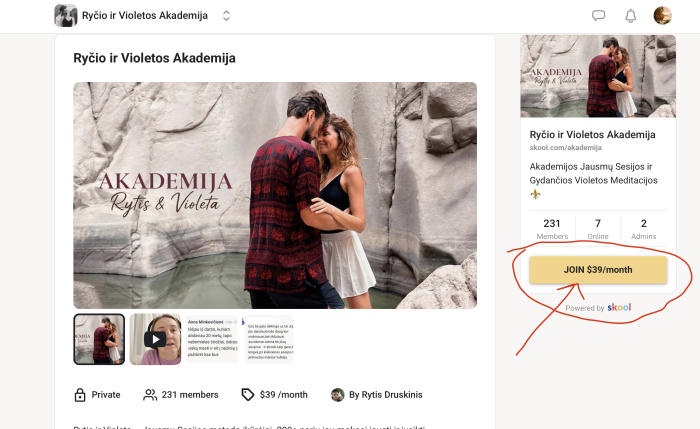Click JOIN $39/month button
The image size is (700, 429).
598,270
